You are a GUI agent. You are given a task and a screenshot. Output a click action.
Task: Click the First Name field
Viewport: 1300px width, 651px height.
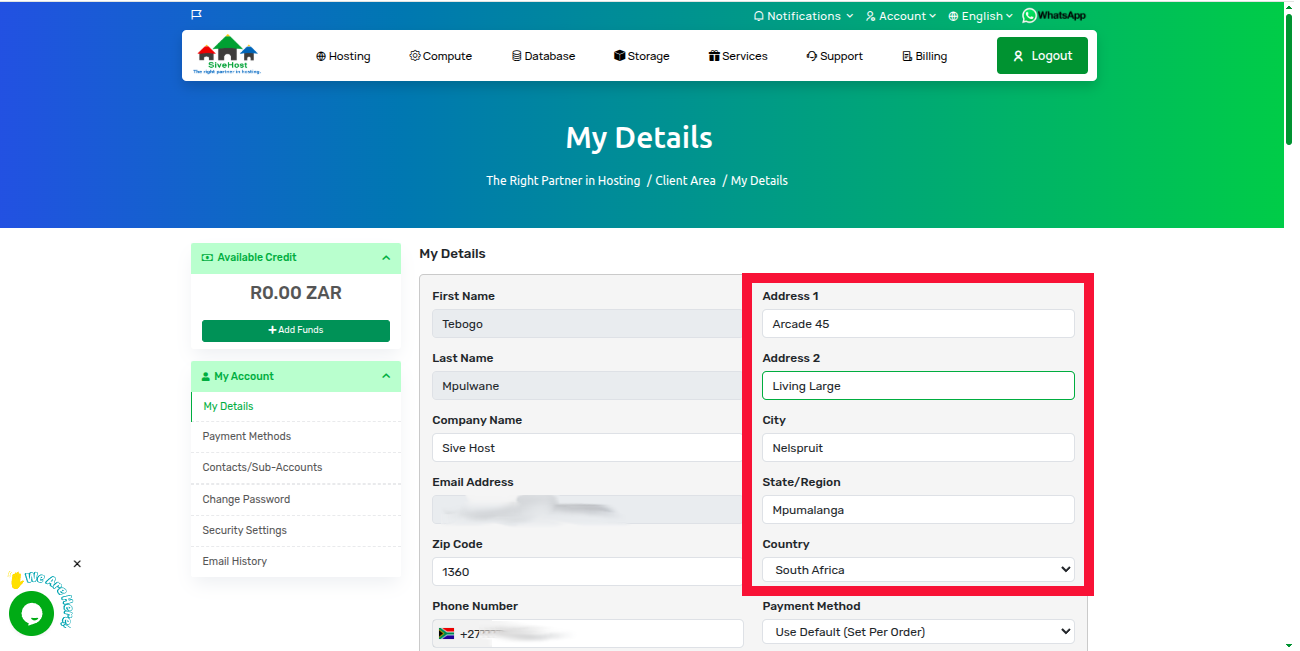click(x=588, y=324)
